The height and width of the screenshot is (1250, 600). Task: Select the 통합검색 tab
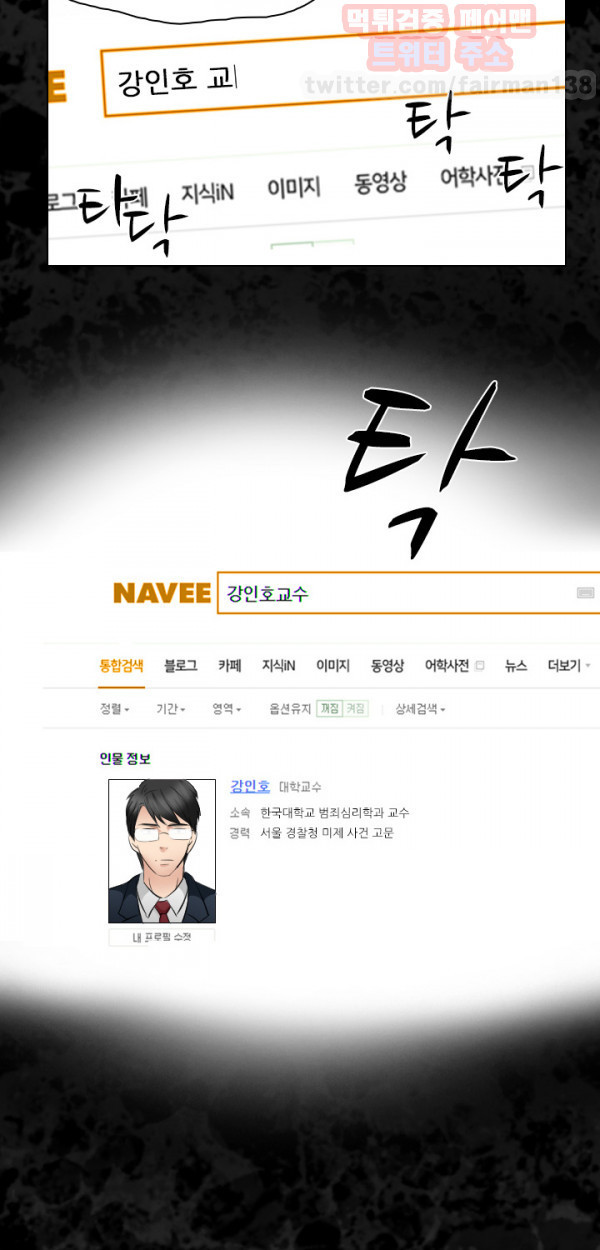[x=122, y=666]
